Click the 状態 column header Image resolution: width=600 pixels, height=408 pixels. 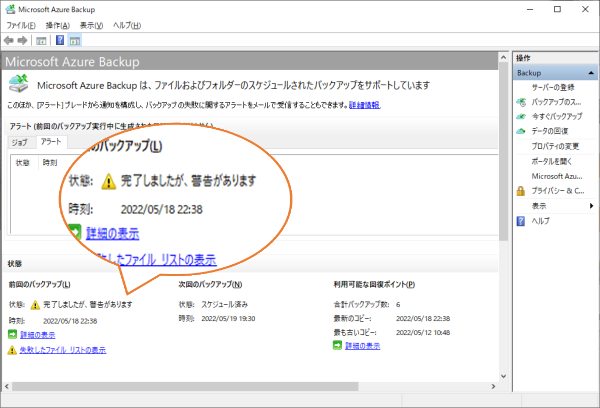coord(23,163)
